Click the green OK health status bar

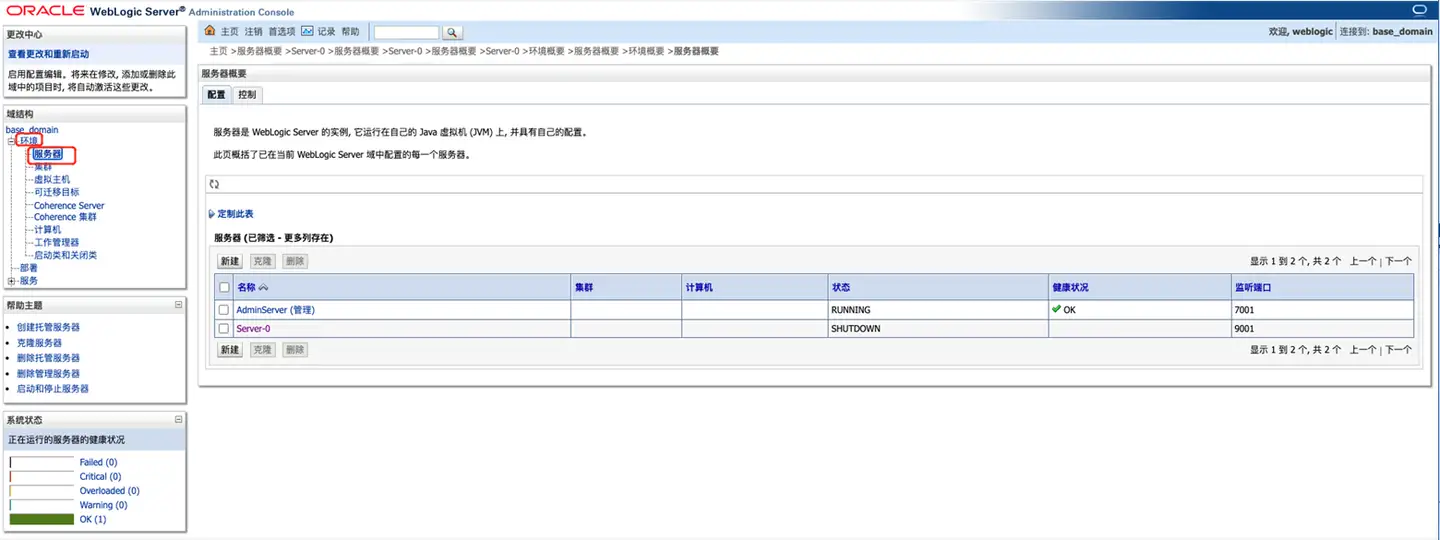(41, 519)
